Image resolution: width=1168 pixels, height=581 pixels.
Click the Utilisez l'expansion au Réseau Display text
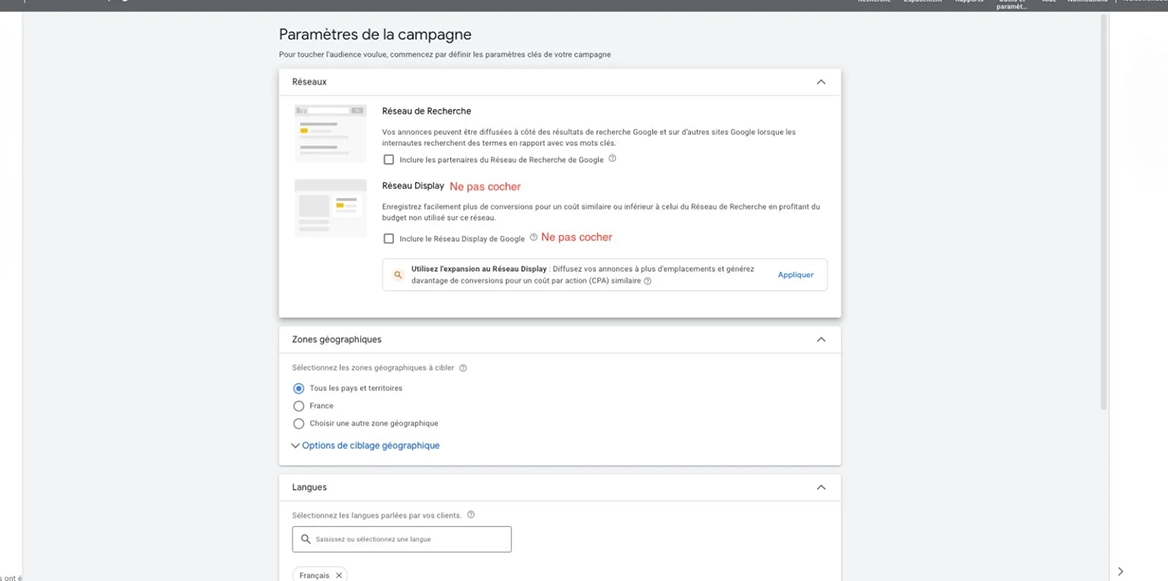(479, 268)
